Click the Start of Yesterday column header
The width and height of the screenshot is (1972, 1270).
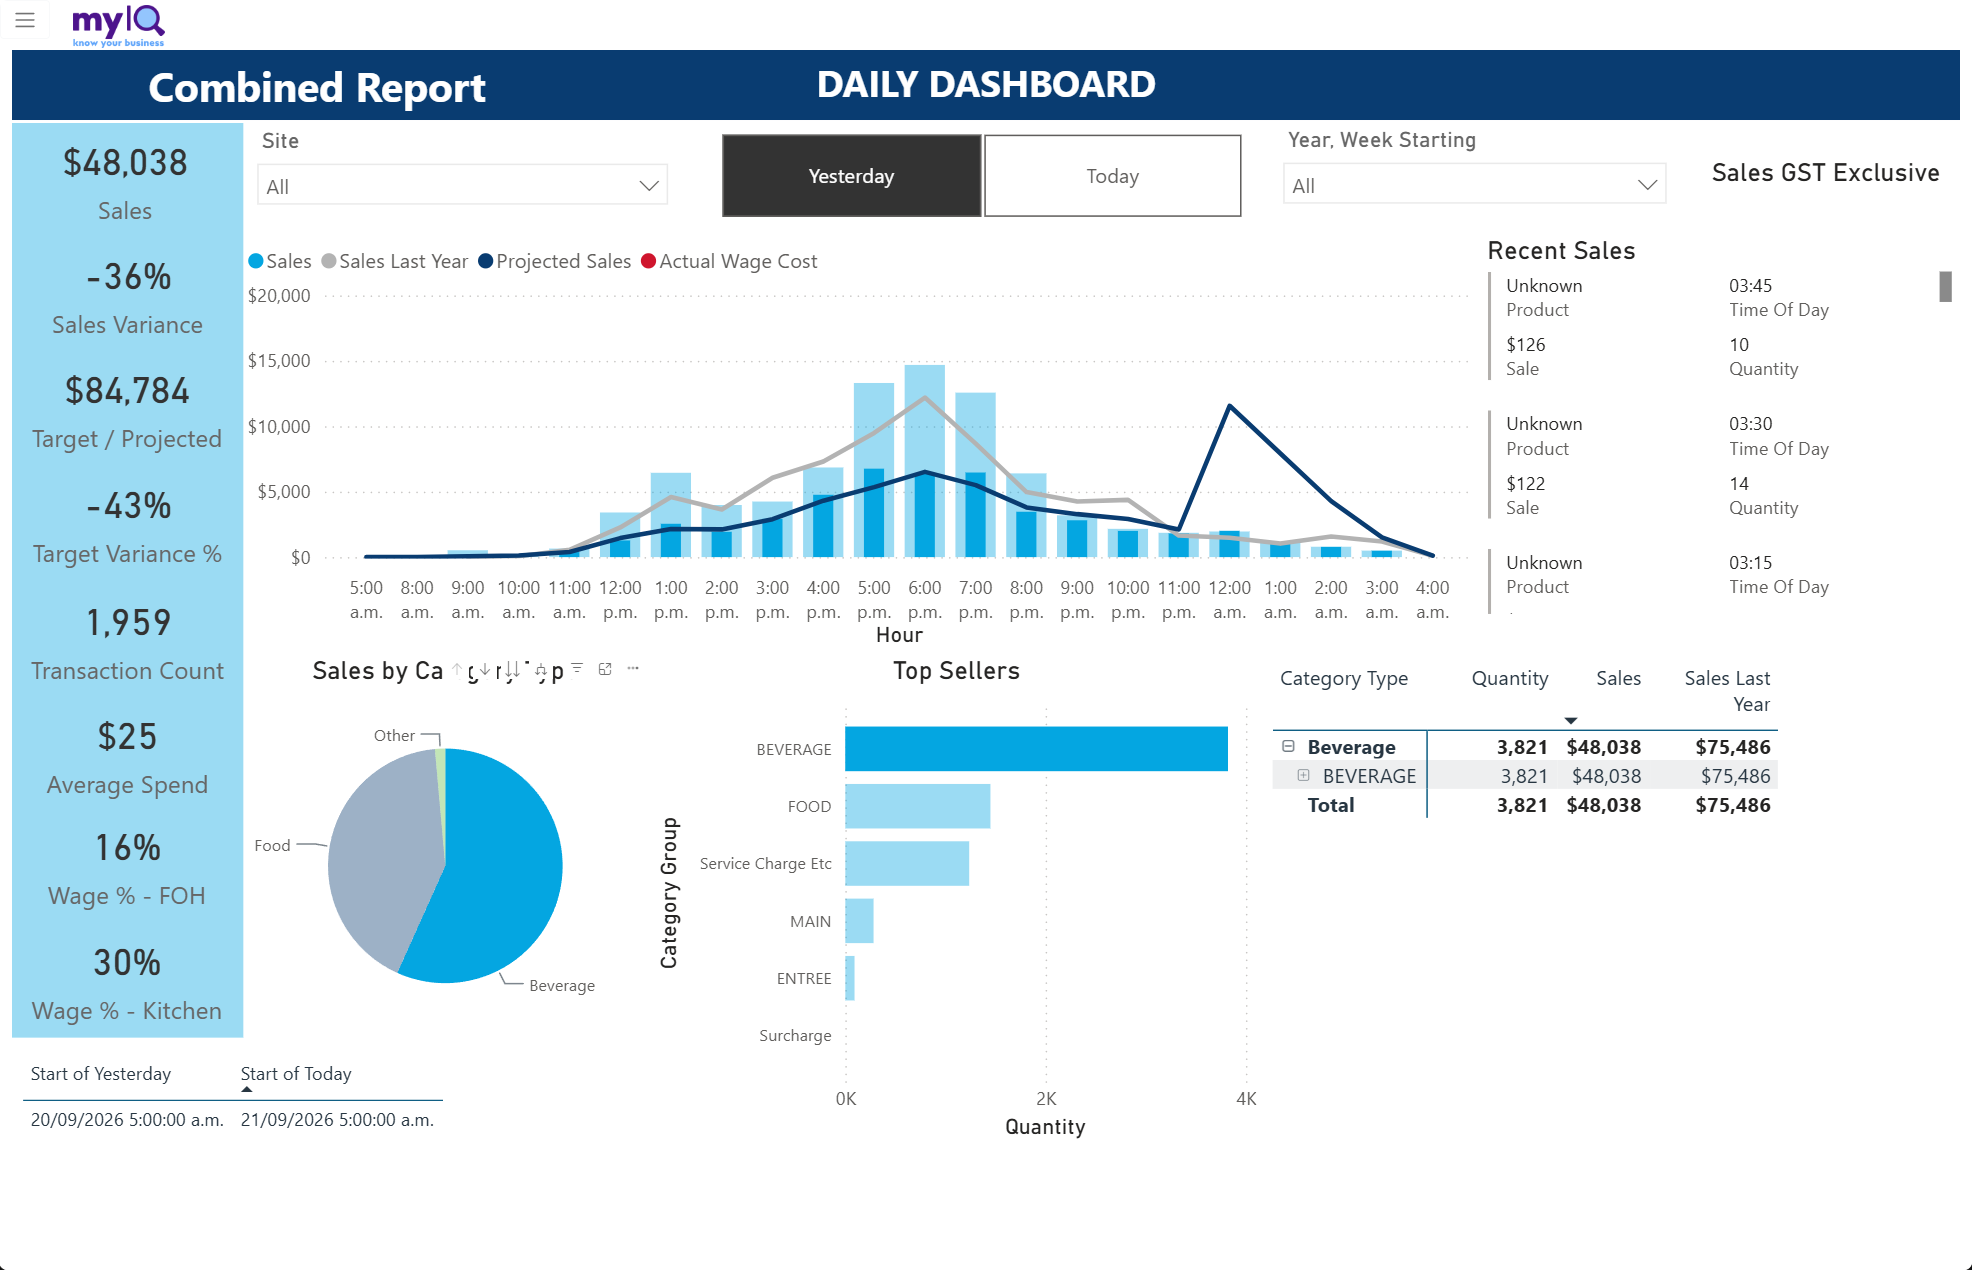coord(101,1073)
